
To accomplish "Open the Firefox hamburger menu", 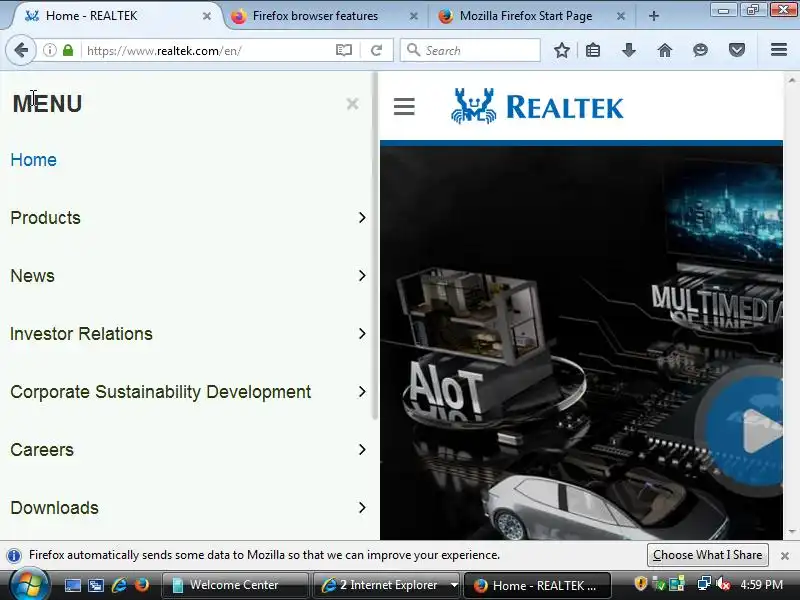I will click(x=779, y=50).
